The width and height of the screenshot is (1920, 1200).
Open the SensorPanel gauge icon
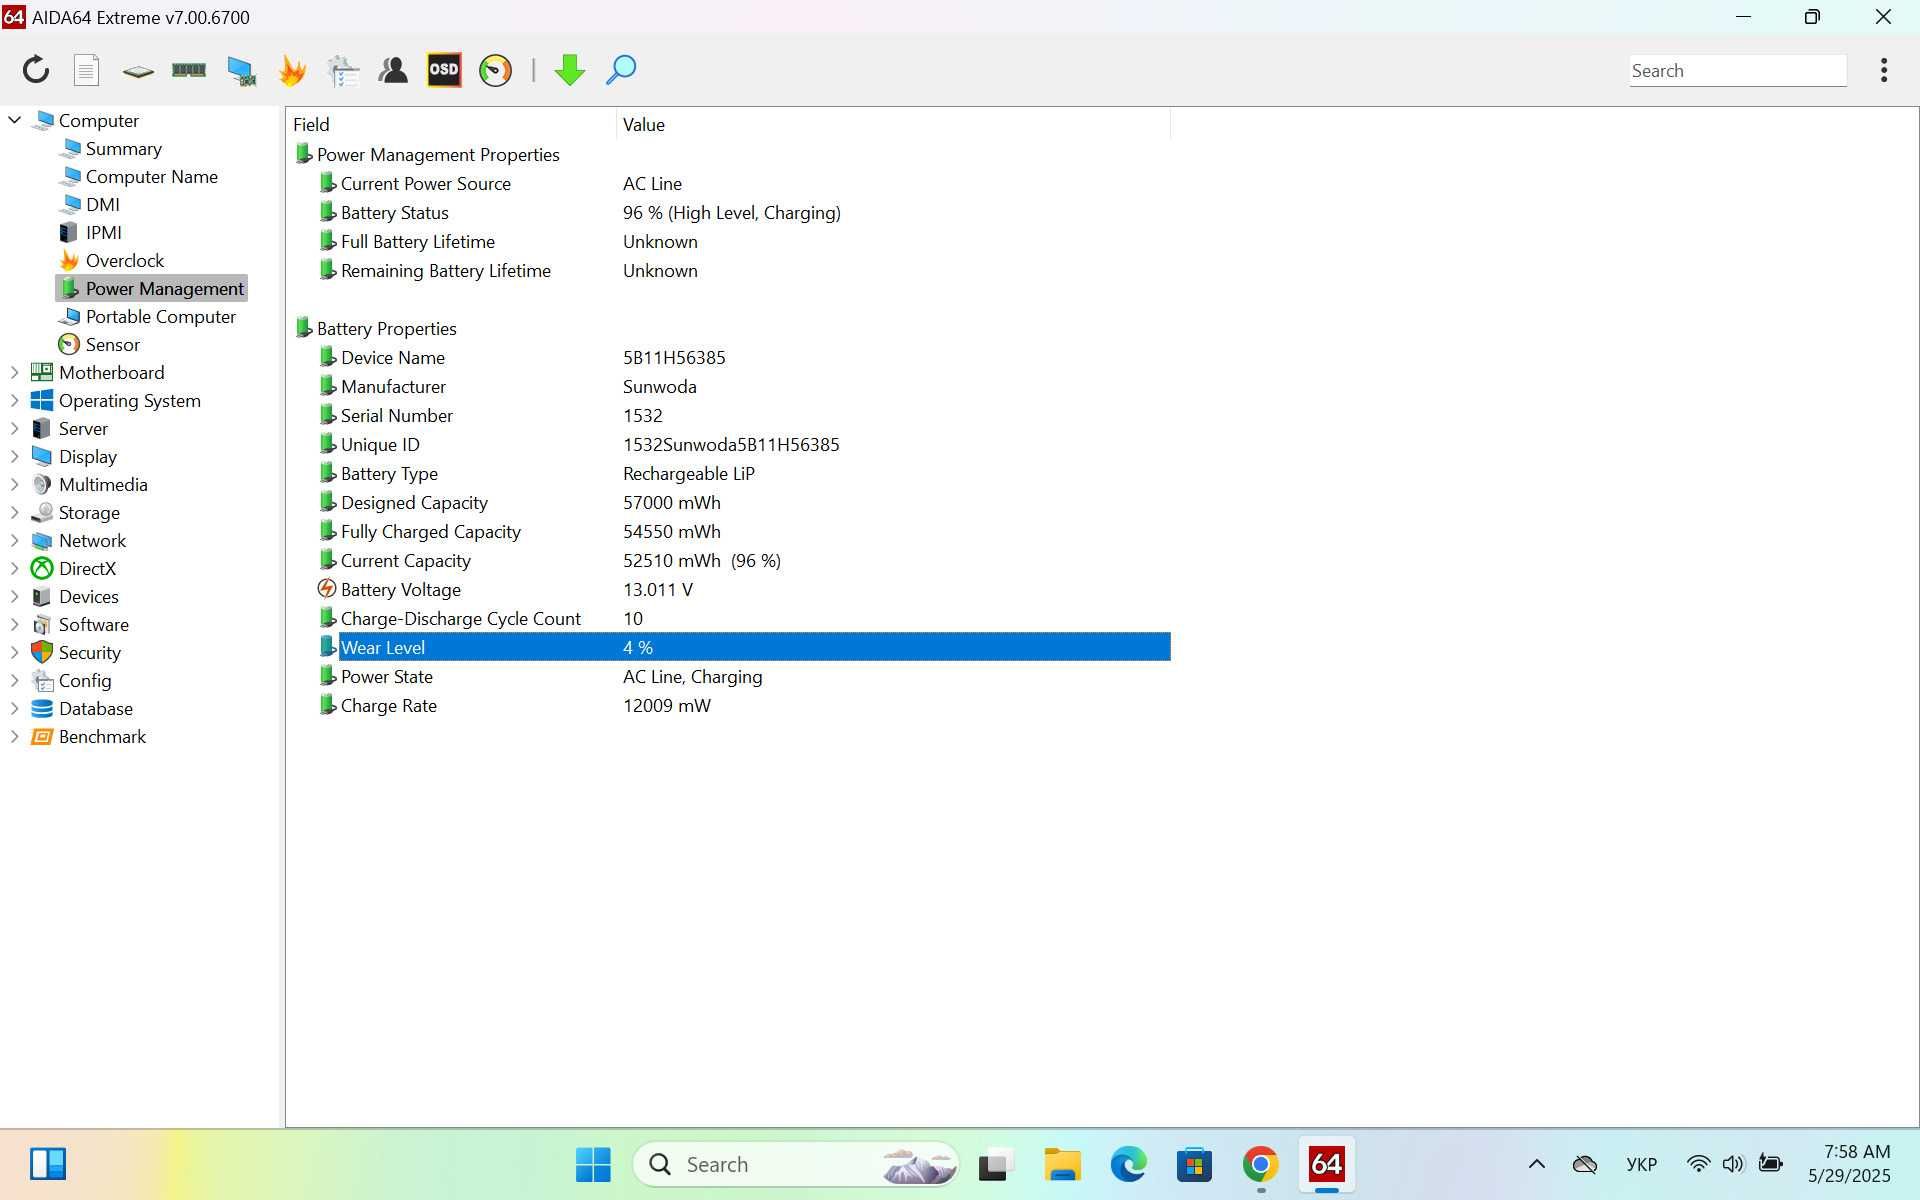point(496,70)
